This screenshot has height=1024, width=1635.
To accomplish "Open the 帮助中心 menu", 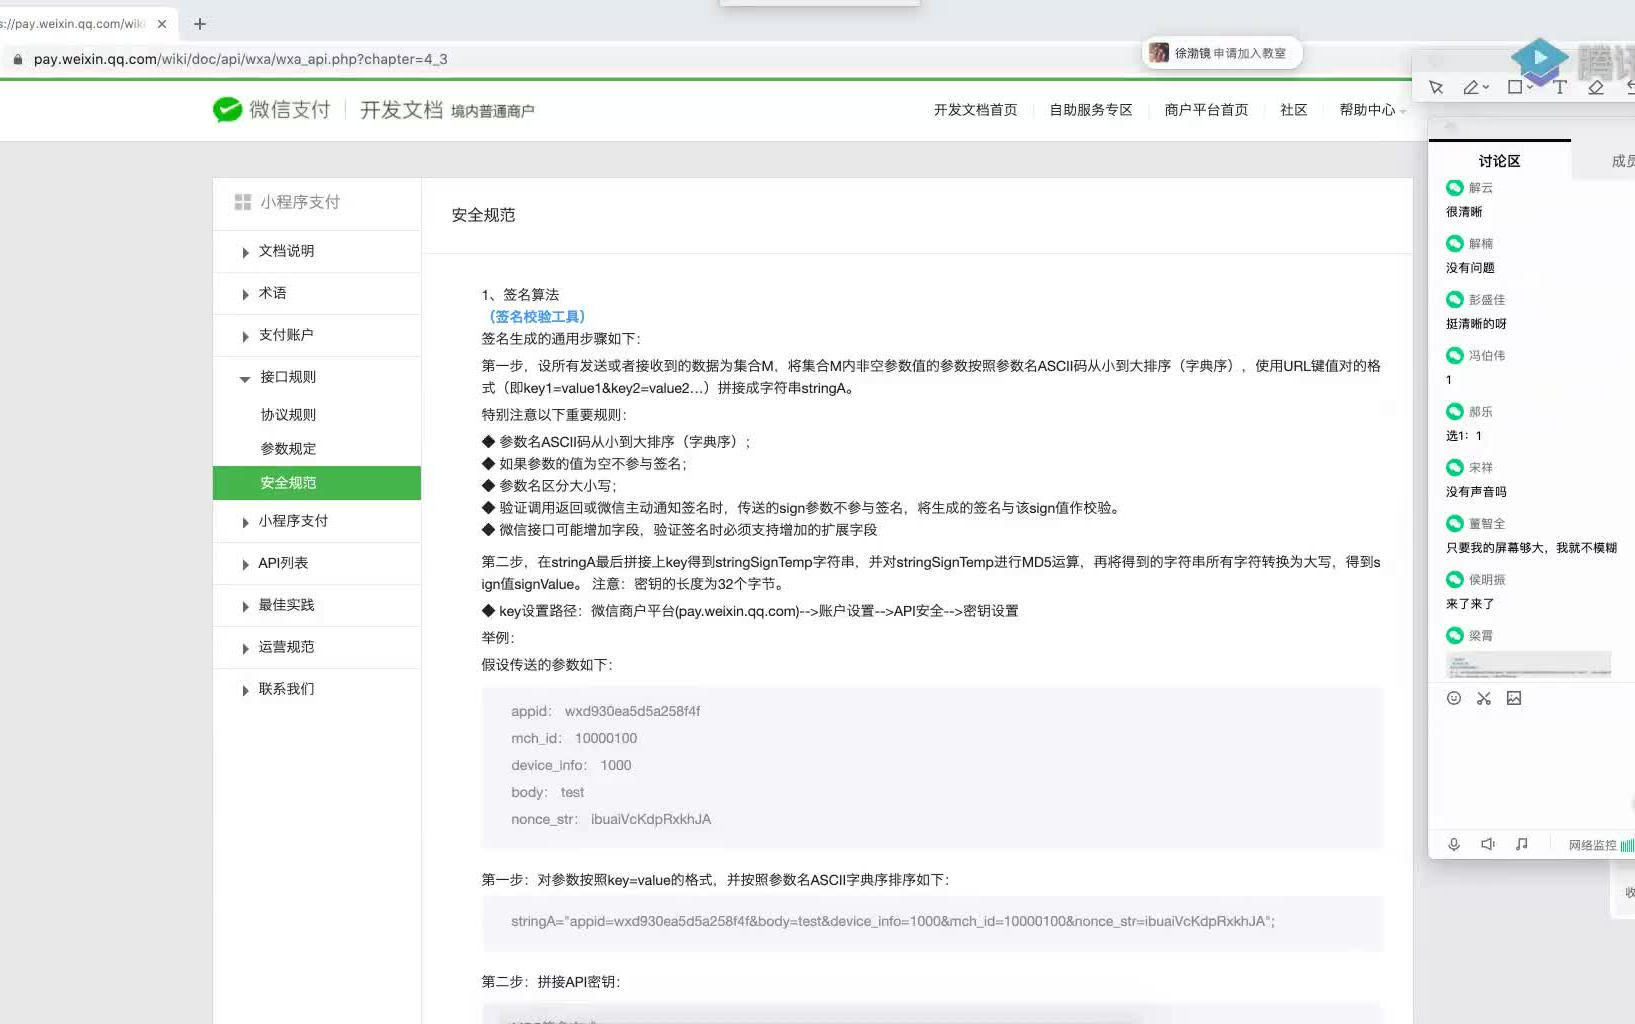I will (1365, 110).
